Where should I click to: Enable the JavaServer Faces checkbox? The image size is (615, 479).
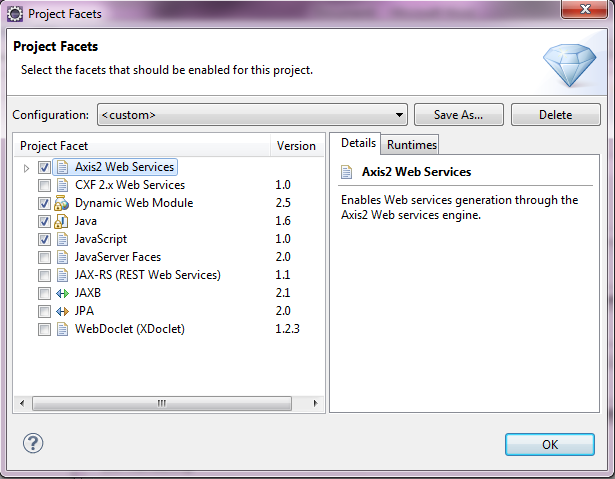click(x=44, y=257)
